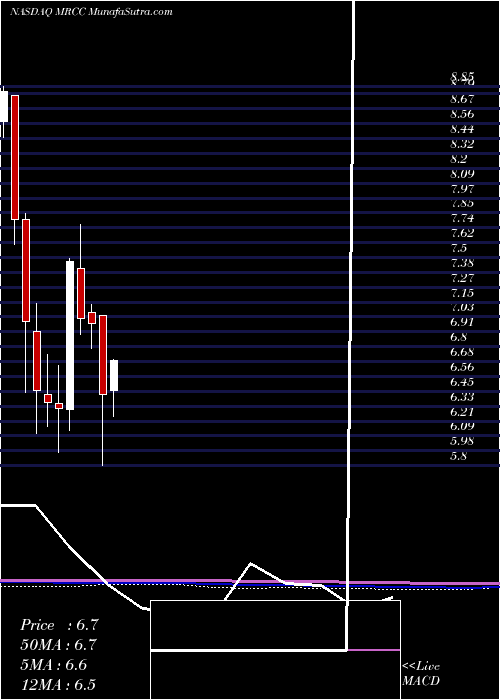Click the 6.45 price axis label

click(462, 382)
